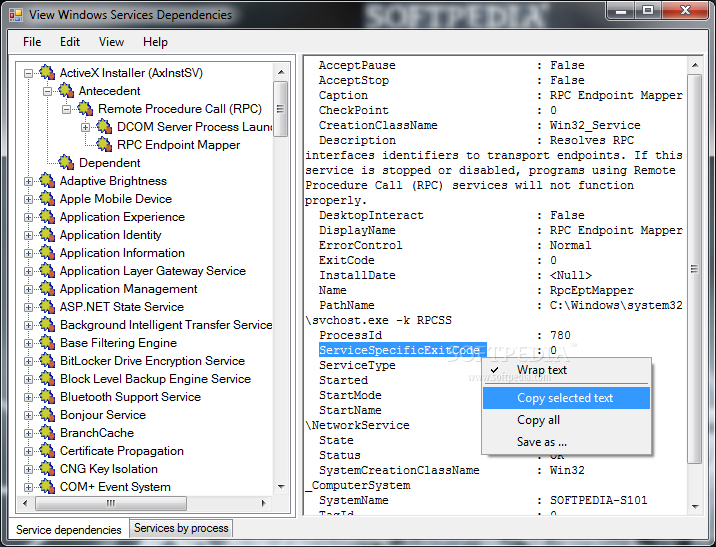
Task: Open the Edit menu
Action: point(70,42)
